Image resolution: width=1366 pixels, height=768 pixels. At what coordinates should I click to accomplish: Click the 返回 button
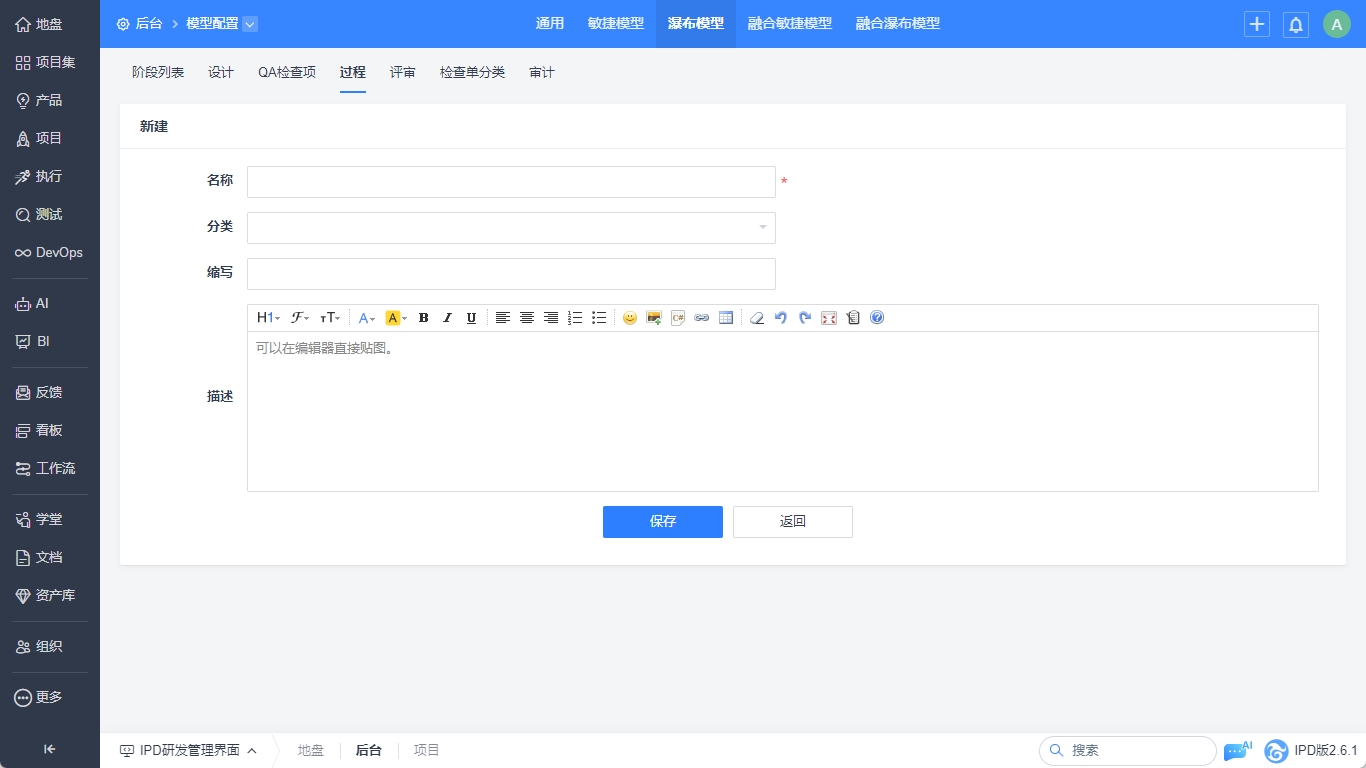pyautogui.click(x=792, y=522)
